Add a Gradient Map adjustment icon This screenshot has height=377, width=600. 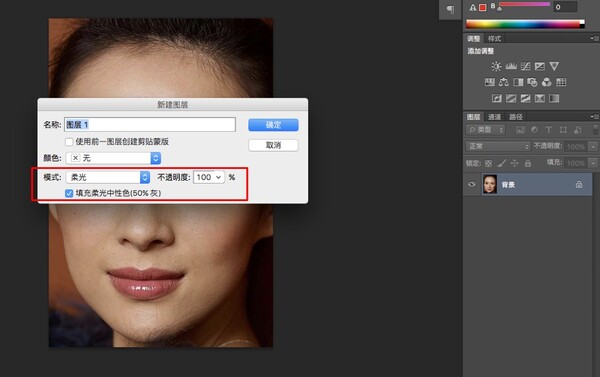click(554, 99)
